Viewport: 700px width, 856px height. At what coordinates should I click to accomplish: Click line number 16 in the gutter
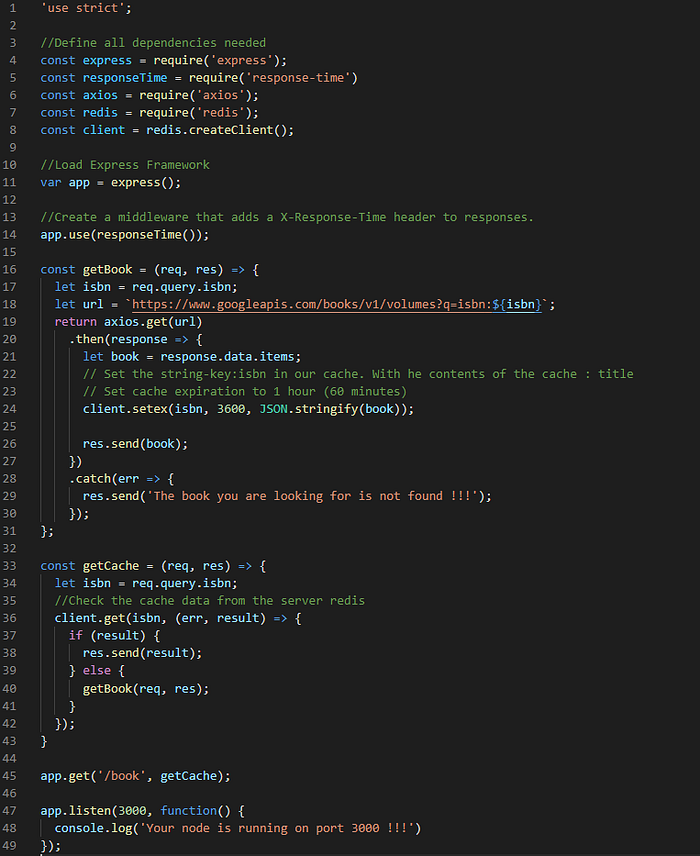point(9,270)
